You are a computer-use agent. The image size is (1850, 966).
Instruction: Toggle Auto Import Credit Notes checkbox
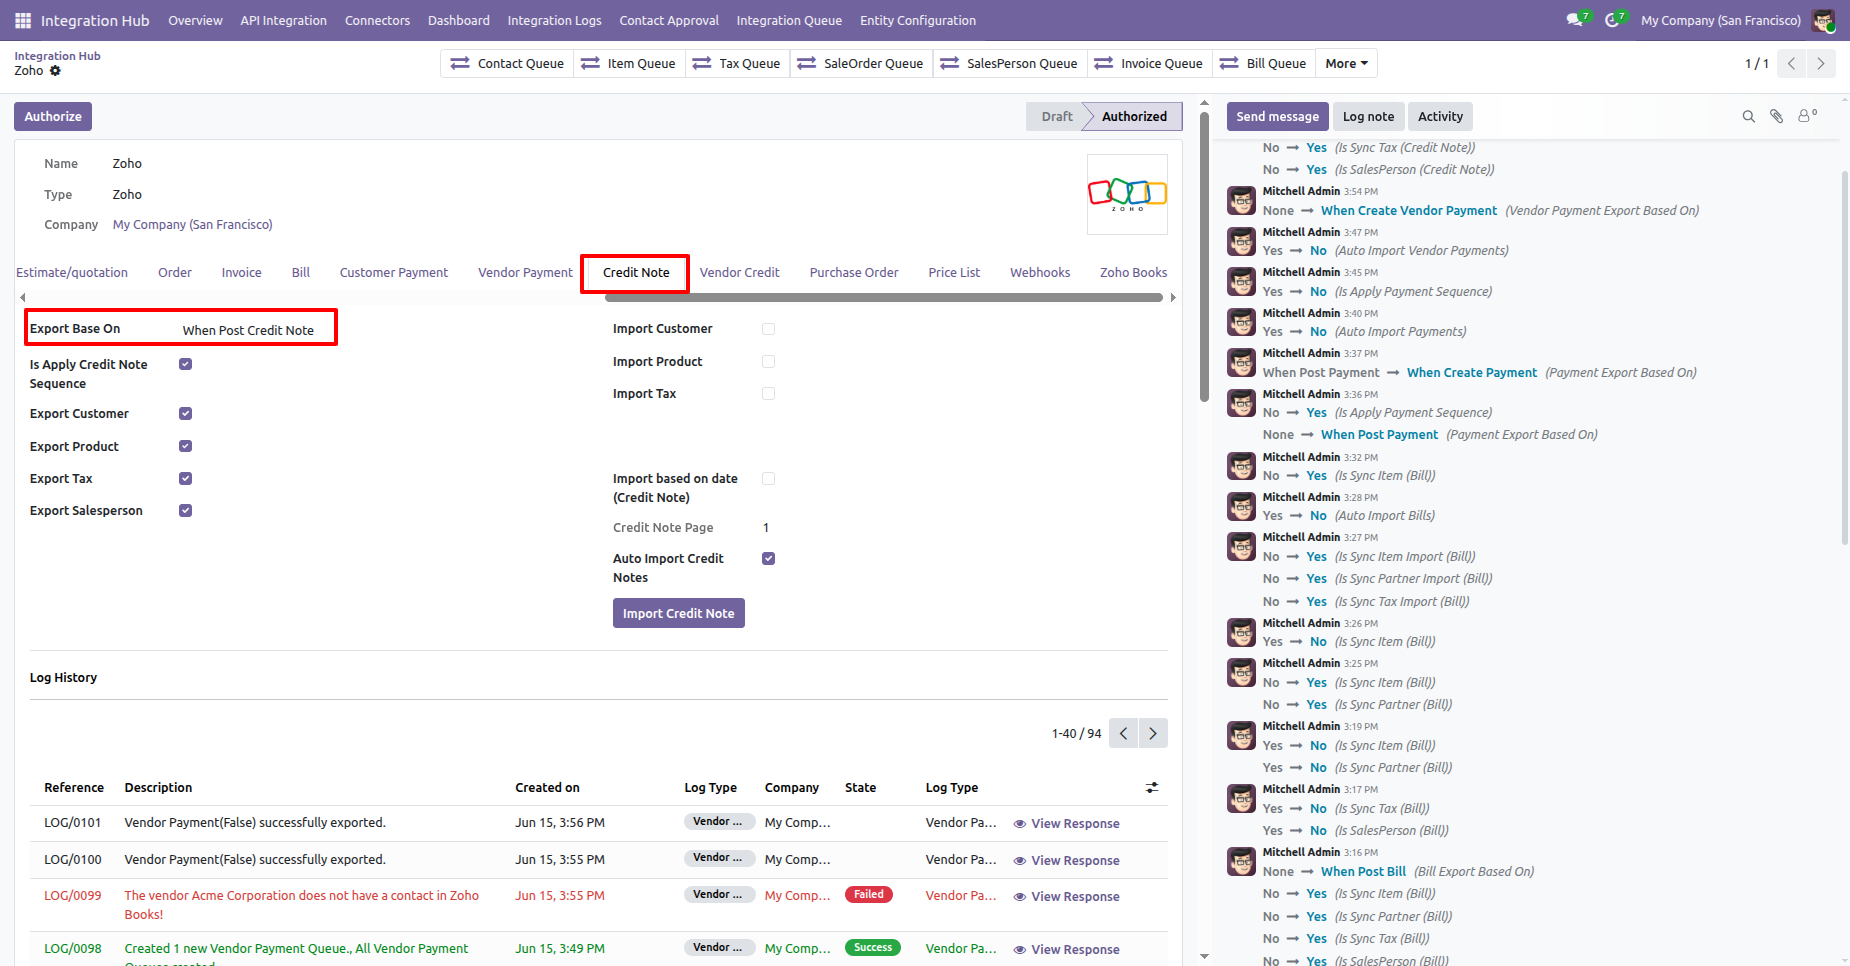point(768,558)
